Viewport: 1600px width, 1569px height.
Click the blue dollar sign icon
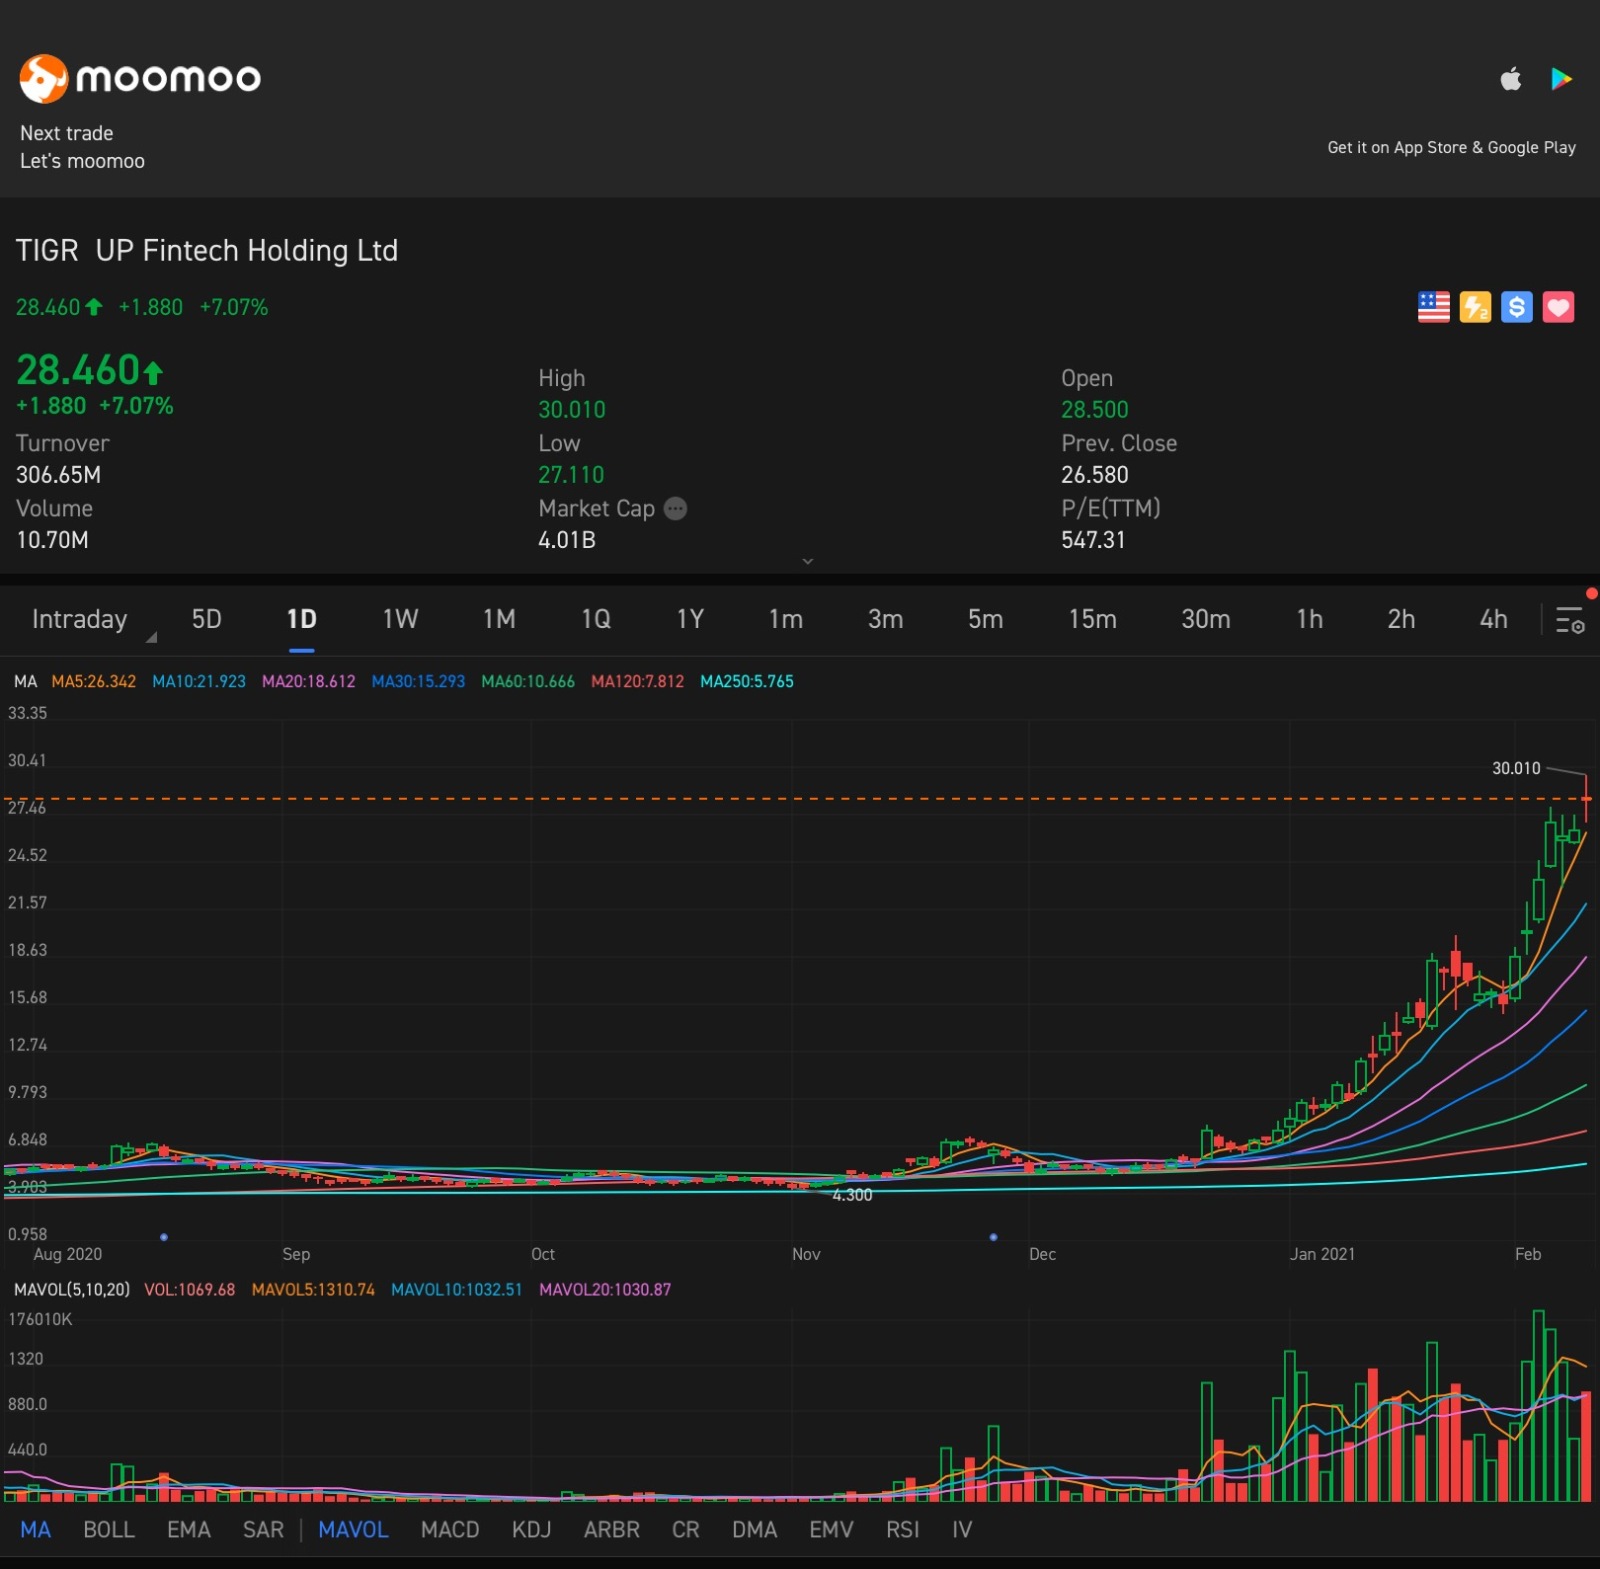coord(1517,307)
